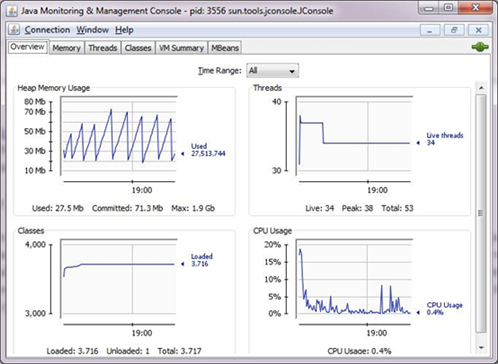Click the 'Live threads 34' legend label

tap(445, 139)
